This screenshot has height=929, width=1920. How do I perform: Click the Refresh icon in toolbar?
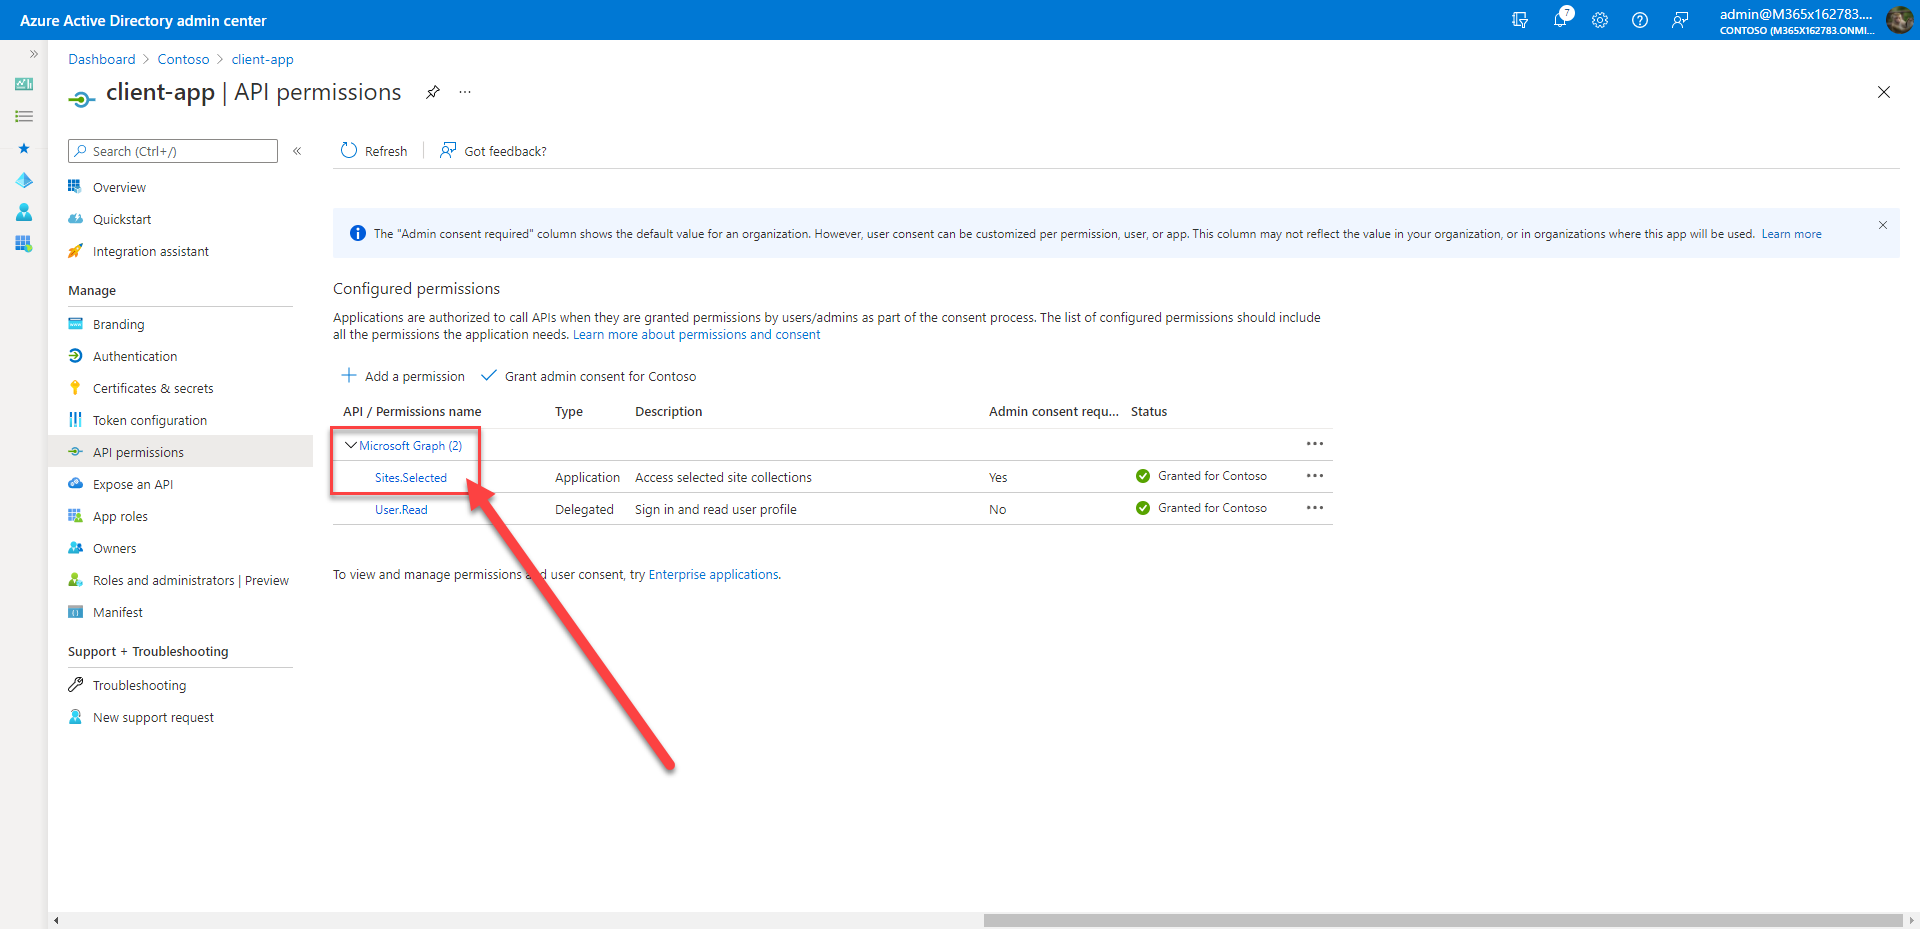(x=349, y=151)
